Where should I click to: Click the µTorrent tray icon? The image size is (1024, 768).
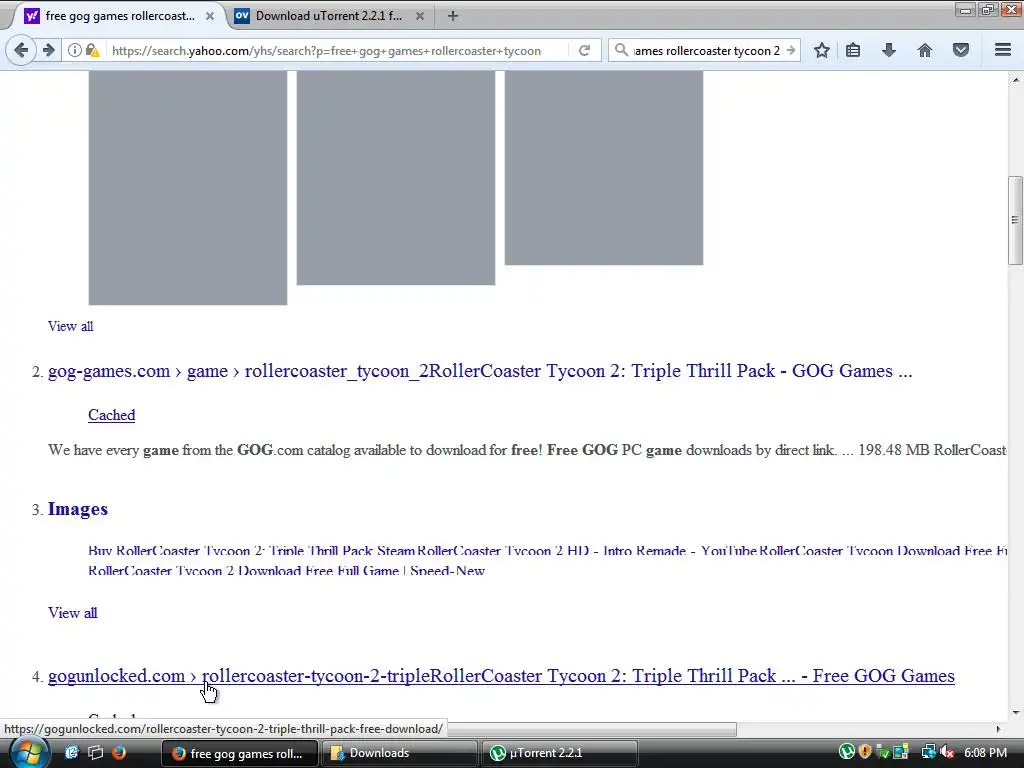coord(846,752)
